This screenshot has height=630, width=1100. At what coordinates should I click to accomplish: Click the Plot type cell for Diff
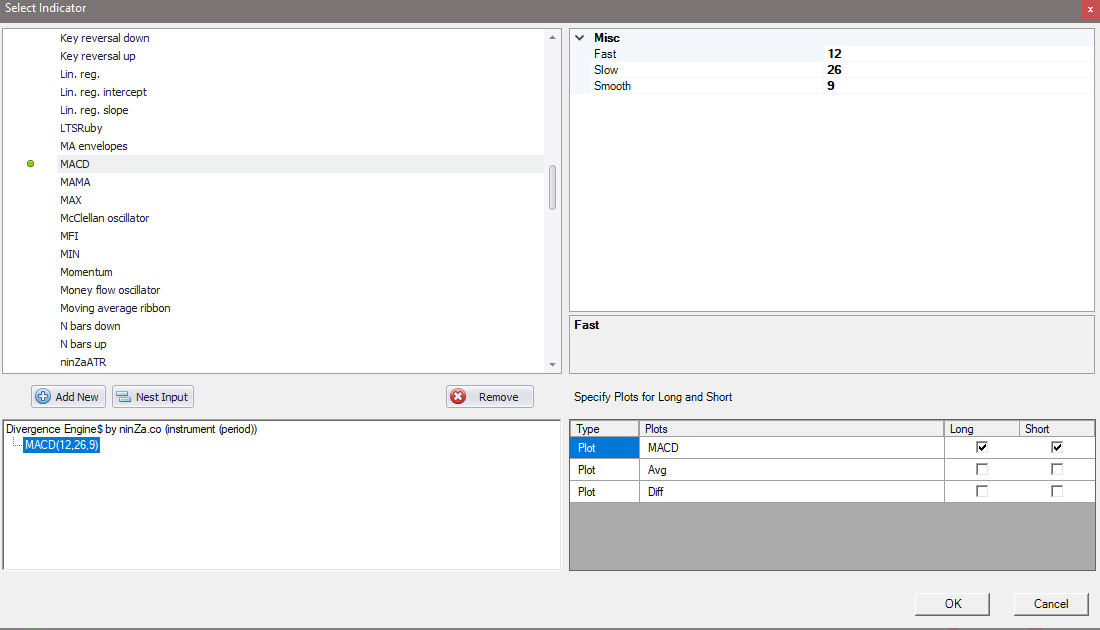tap(604, 491)
